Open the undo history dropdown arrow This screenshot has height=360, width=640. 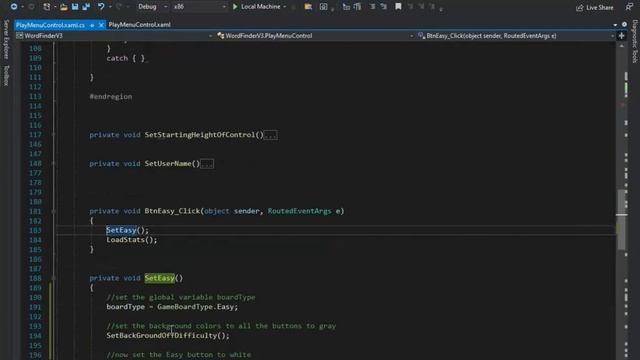tap(110, 7)
